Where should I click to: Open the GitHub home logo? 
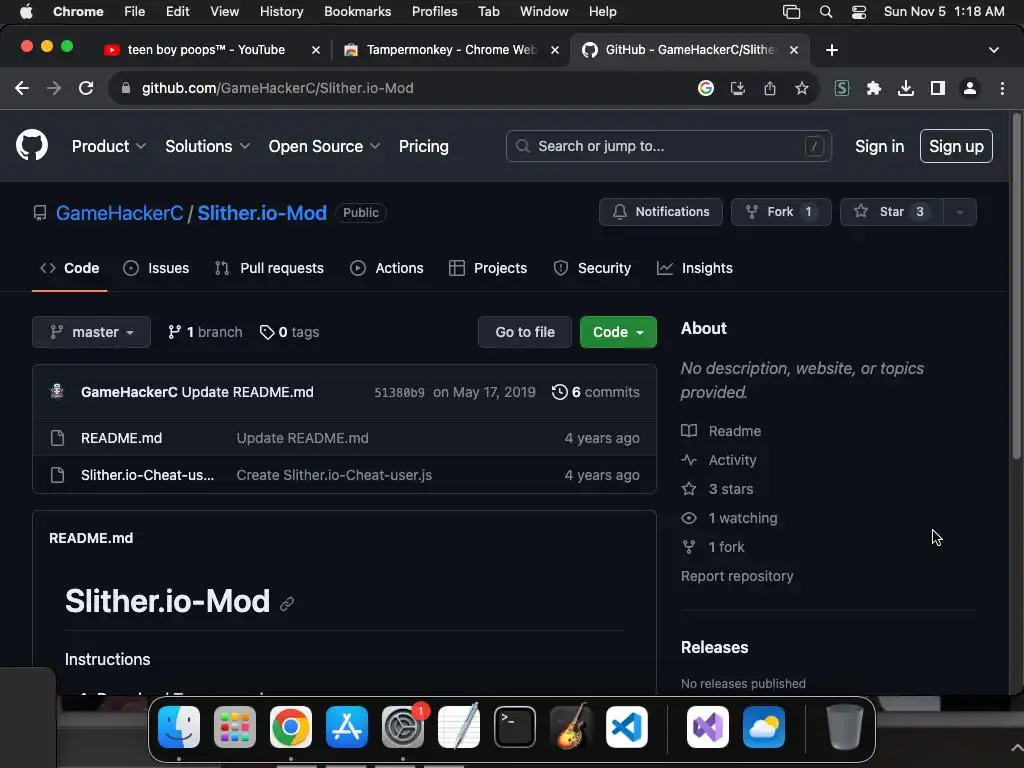(31, 145)
